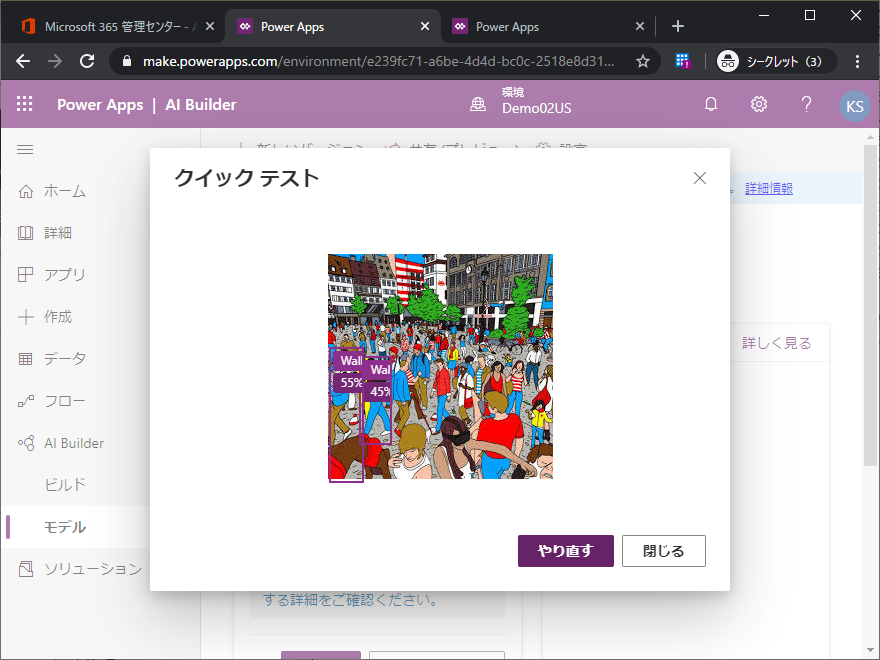Select the フロー menu item
Image resolution: width=880 pixels, height=660 pixels.
click(65, 401)
